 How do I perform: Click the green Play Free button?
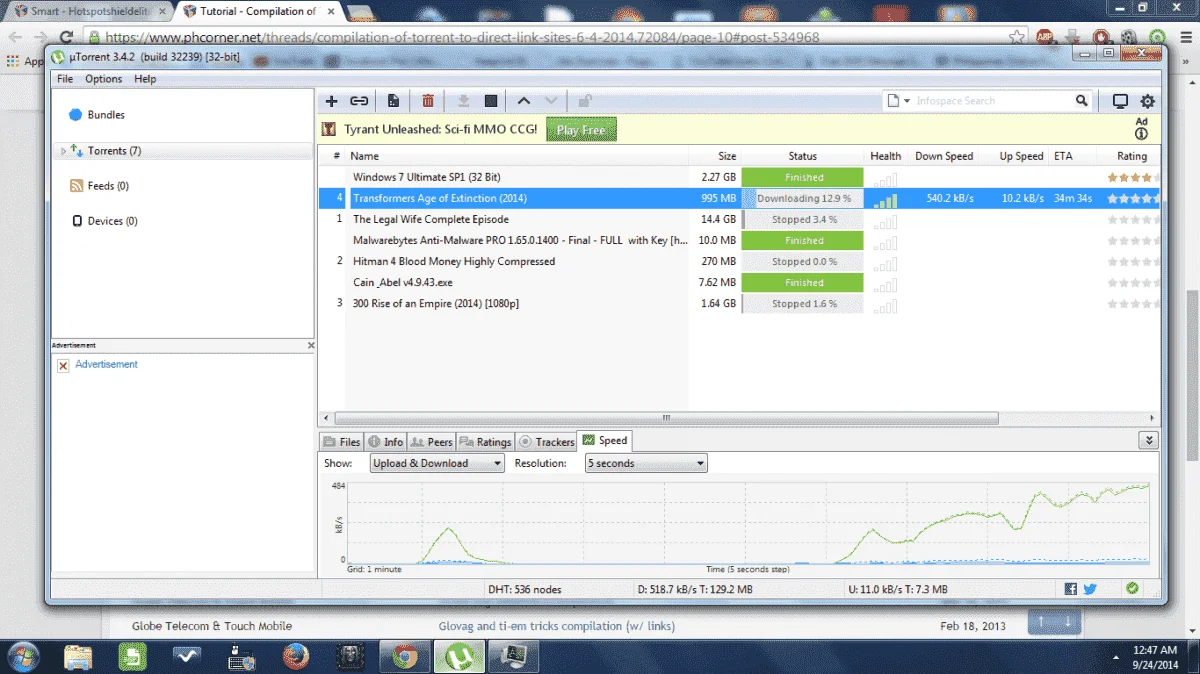click(581, 130)
